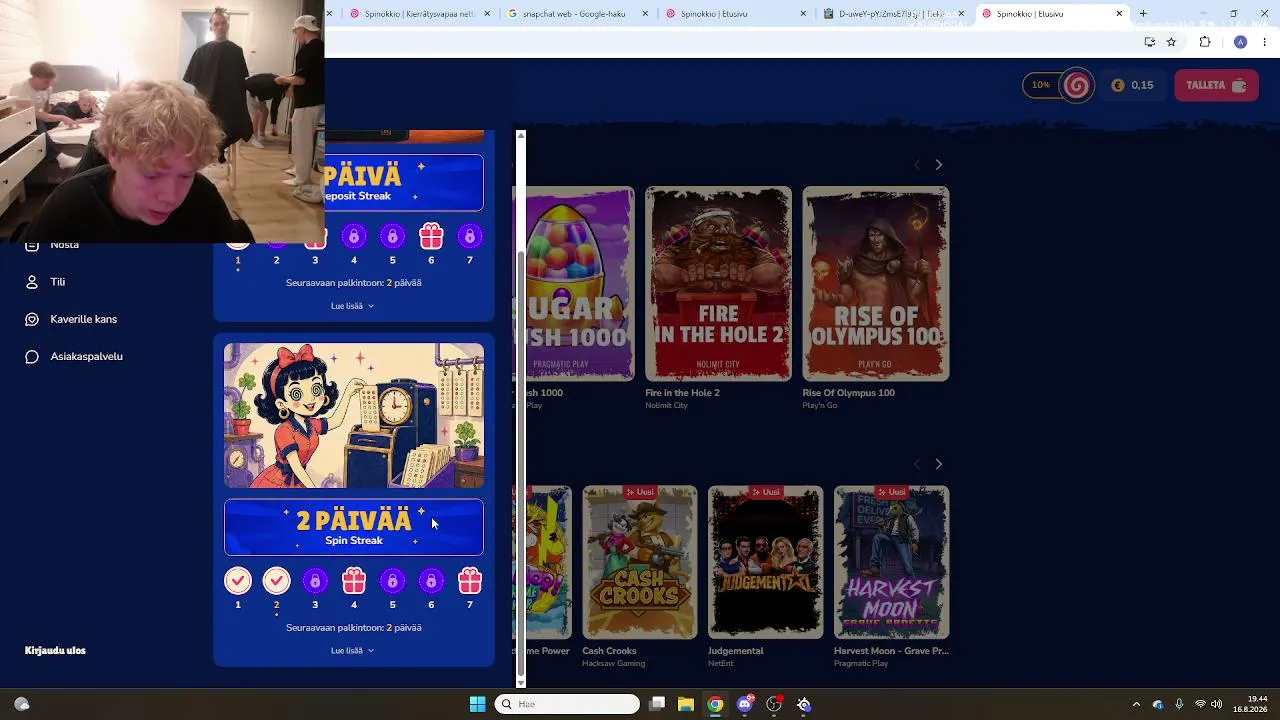Click the Chrome icon on the taskbar

pyautogui.click(x=715, y=704)
